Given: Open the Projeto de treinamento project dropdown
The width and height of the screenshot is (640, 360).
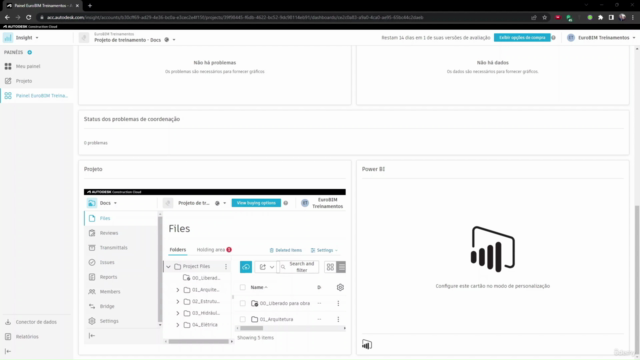Looking at the screenshot, I should pos(174,40).
